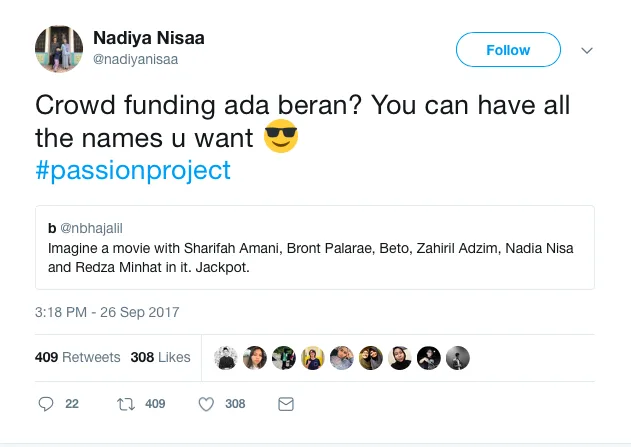
Task: Click the 22 reply count number
Action: [x=71, y=404]
